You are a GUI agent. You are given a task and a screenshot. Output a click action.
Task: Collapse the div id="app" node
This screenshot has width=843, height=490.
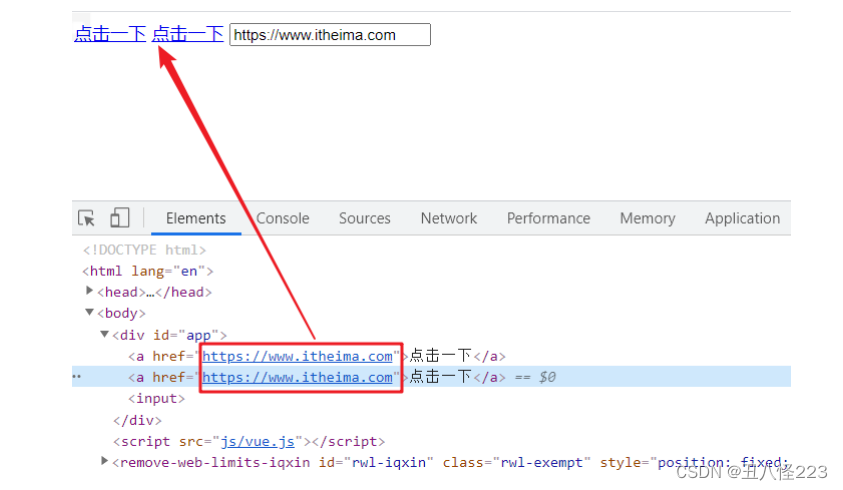point(104,334)
